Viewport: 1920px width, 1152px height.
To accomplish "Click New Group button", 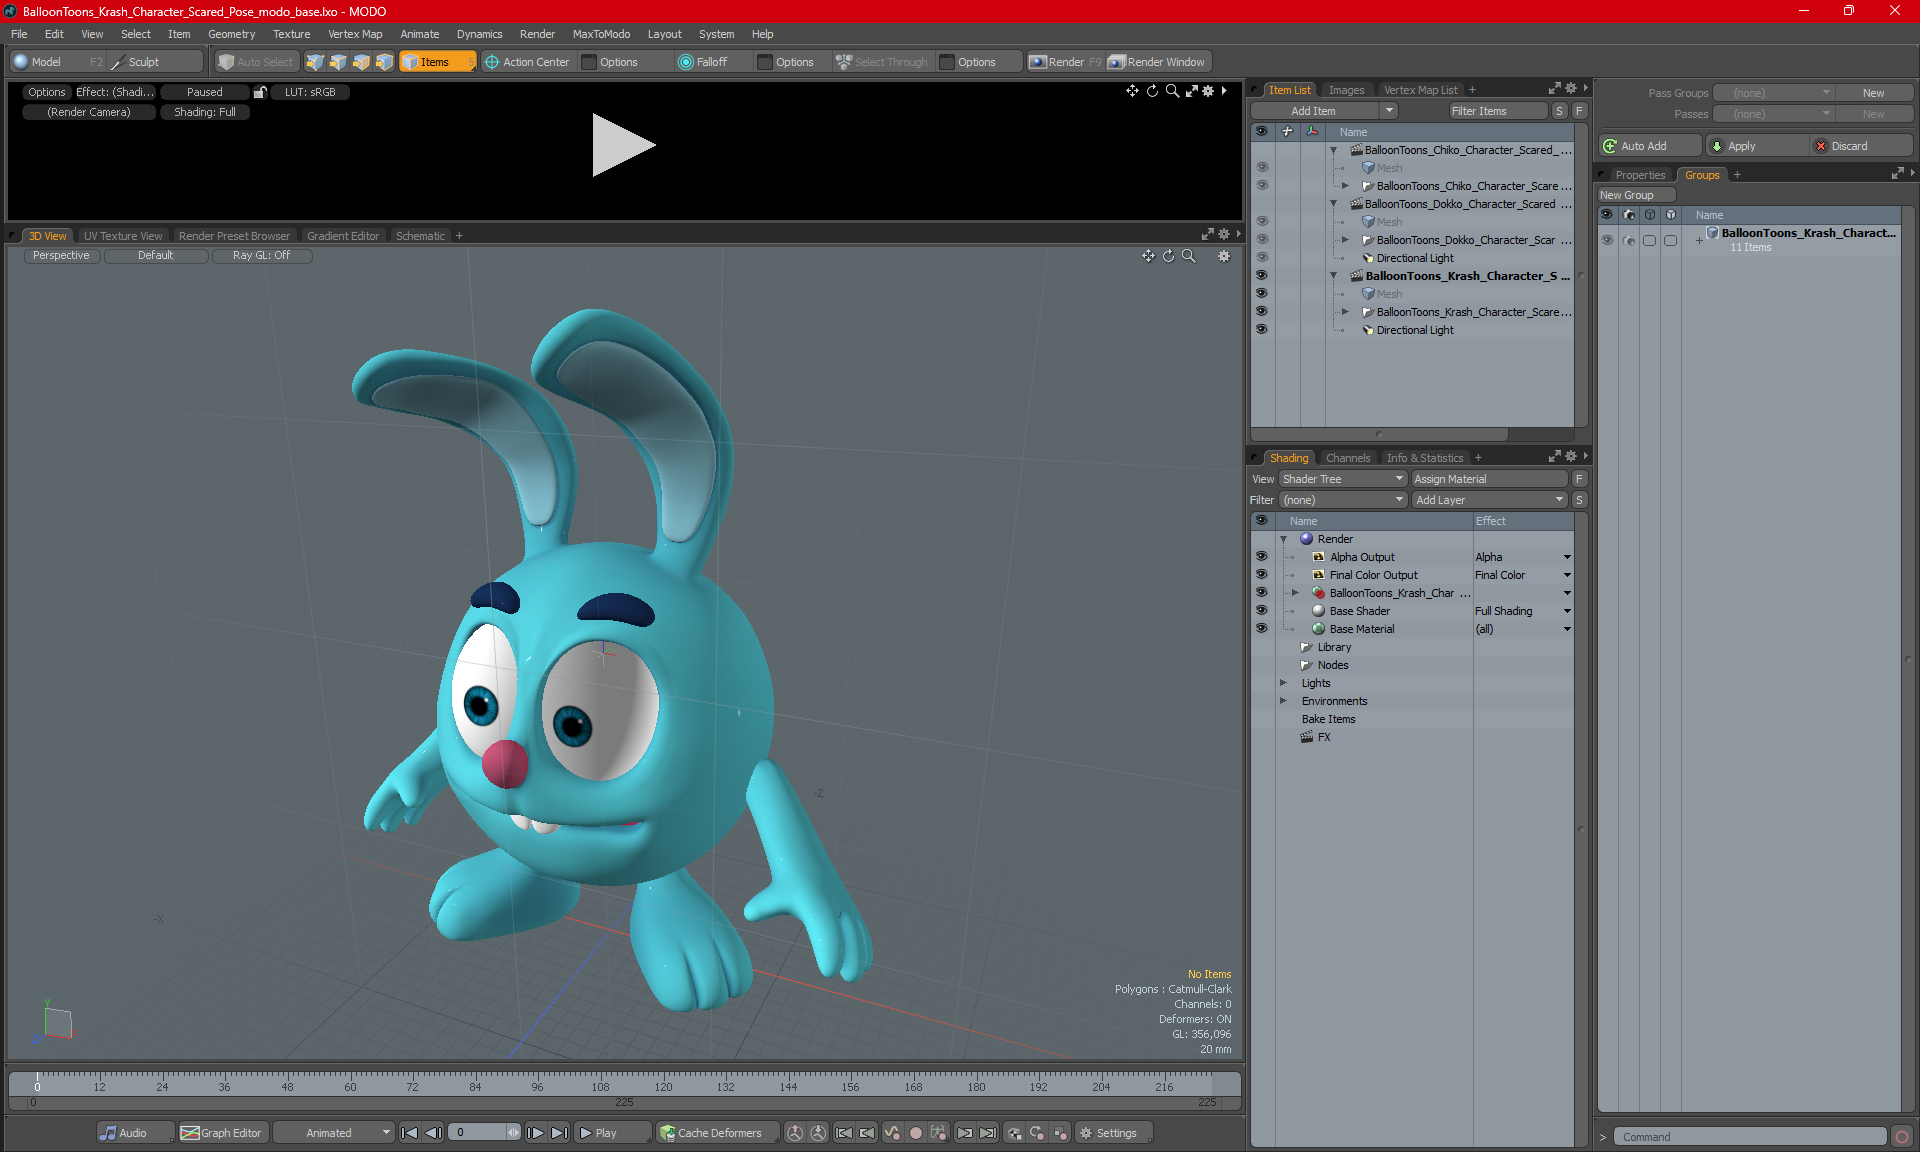I will coord(1636,195).
